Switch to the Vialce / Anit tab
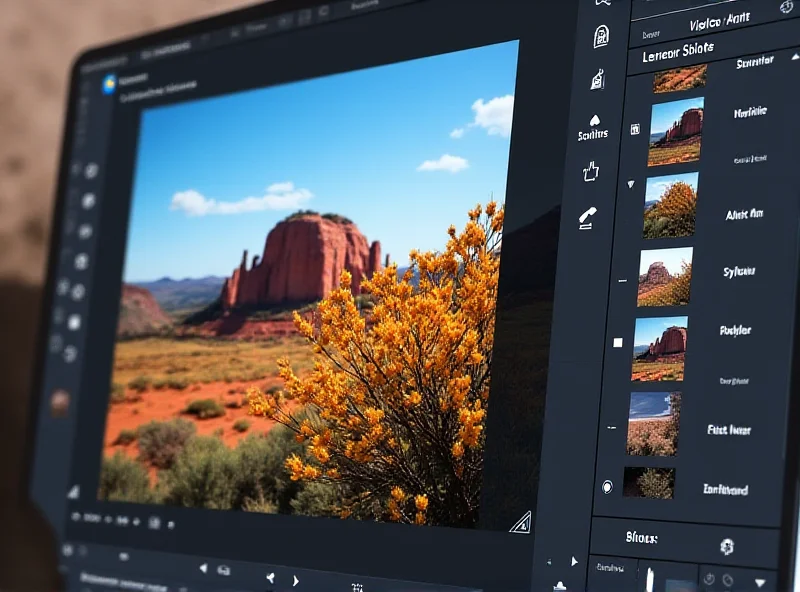The height and width of the screenshot is (592, 800). (720, 22)
